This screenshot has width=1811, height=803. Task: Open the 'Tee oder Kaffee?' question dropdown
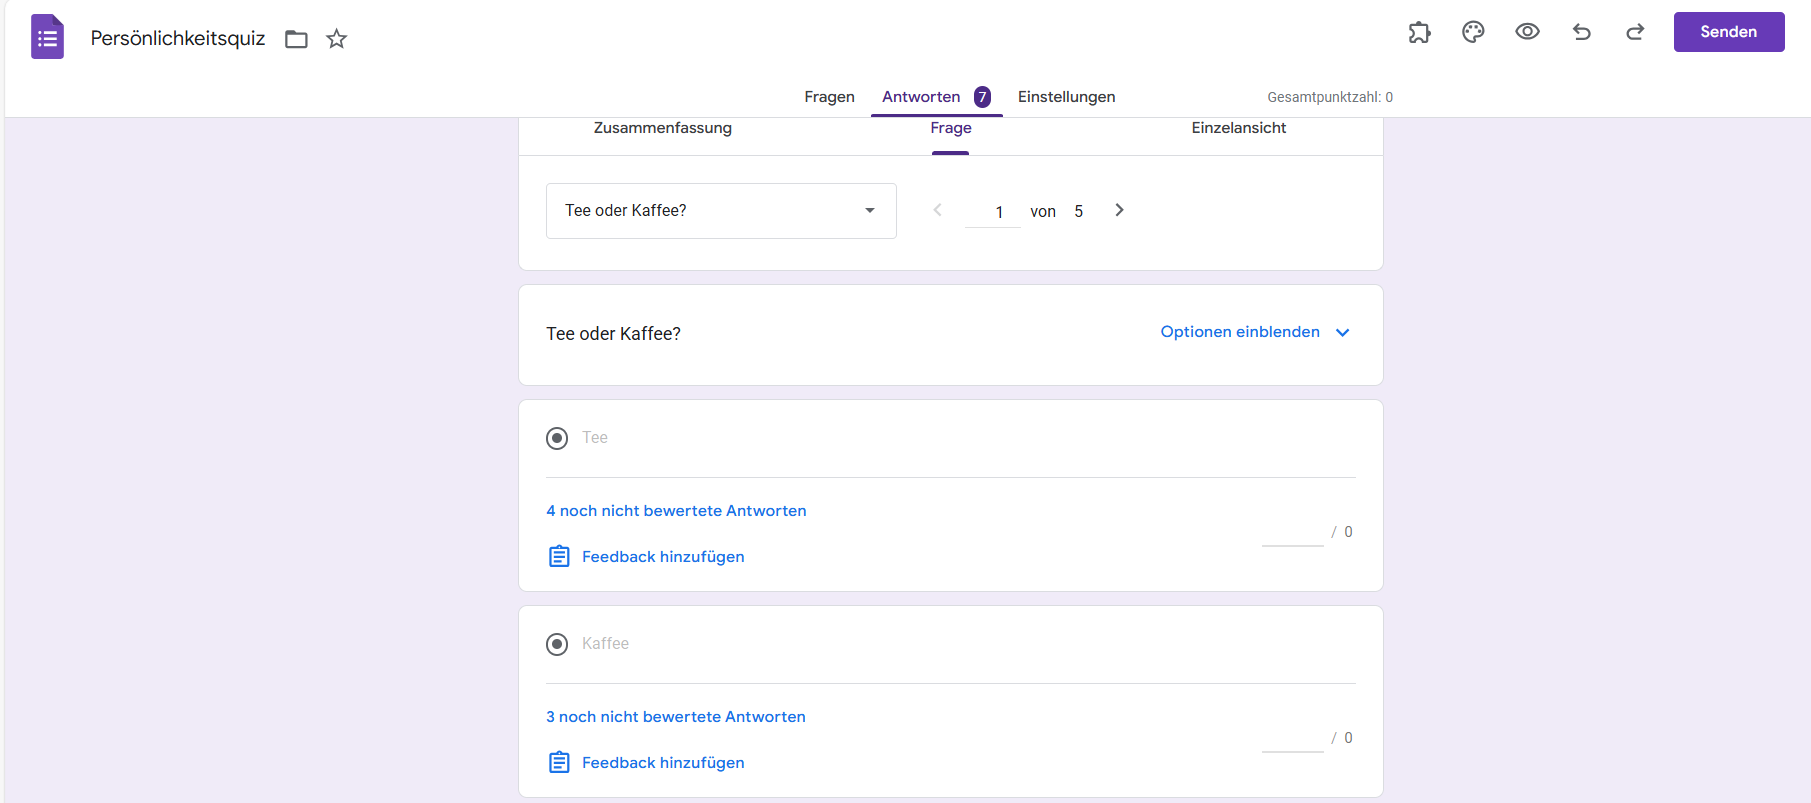point(720,211)
